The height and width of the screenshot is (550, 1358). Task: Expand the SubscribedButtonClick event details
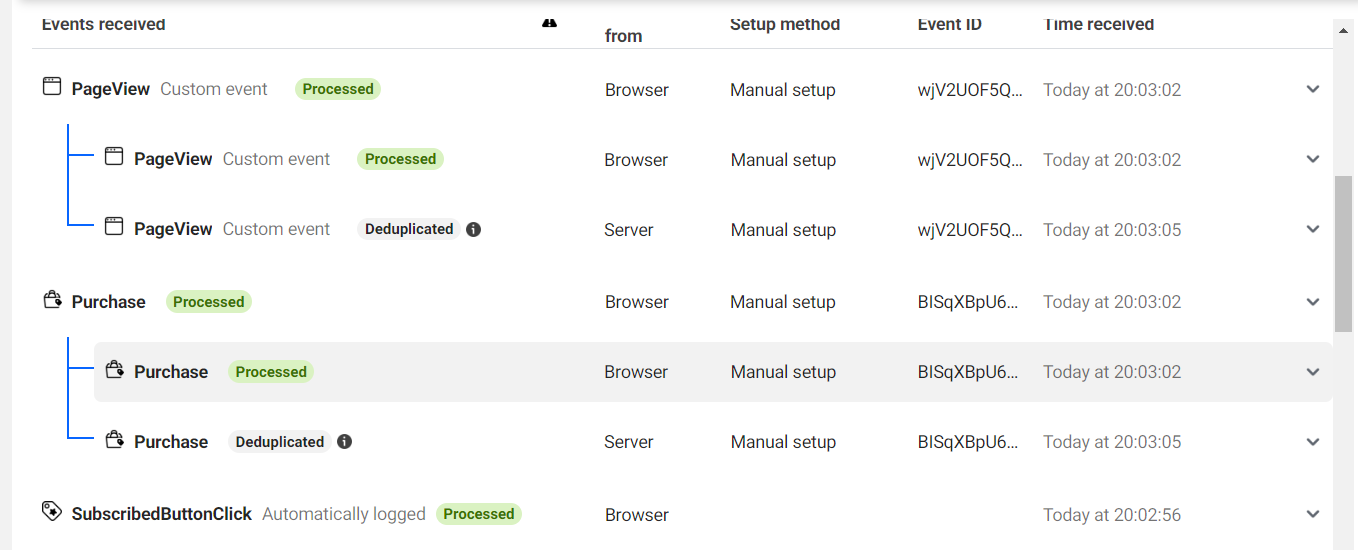(1313, 514)
